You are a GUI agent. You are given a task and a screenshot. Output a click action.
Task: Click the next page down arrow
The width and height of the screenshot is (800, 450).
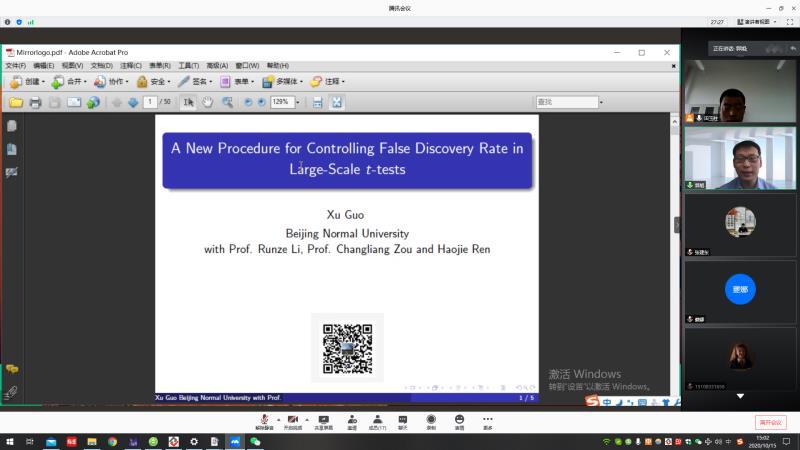click(133, 102)
